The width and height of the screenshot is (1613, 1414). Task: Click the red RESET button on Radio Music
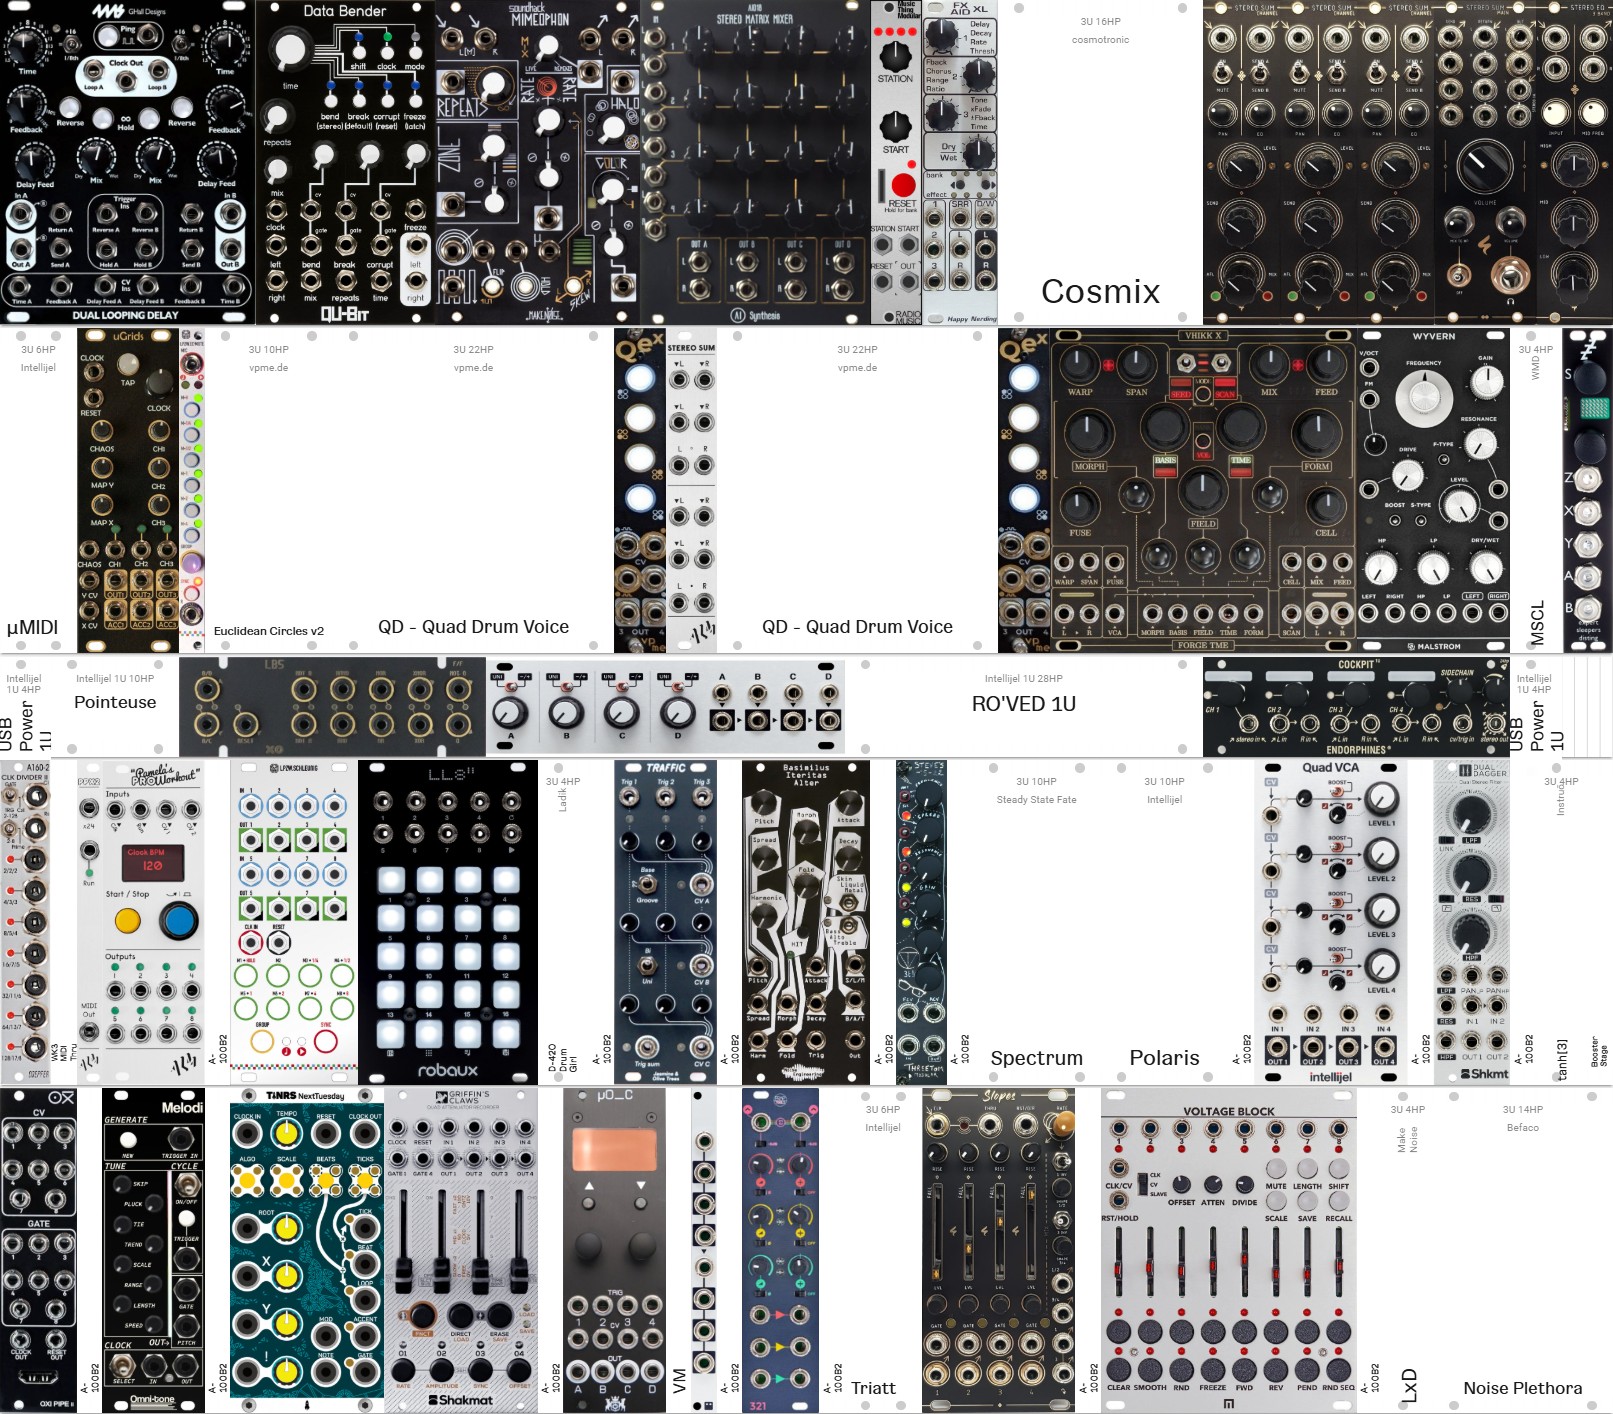[x=903, y=185]
